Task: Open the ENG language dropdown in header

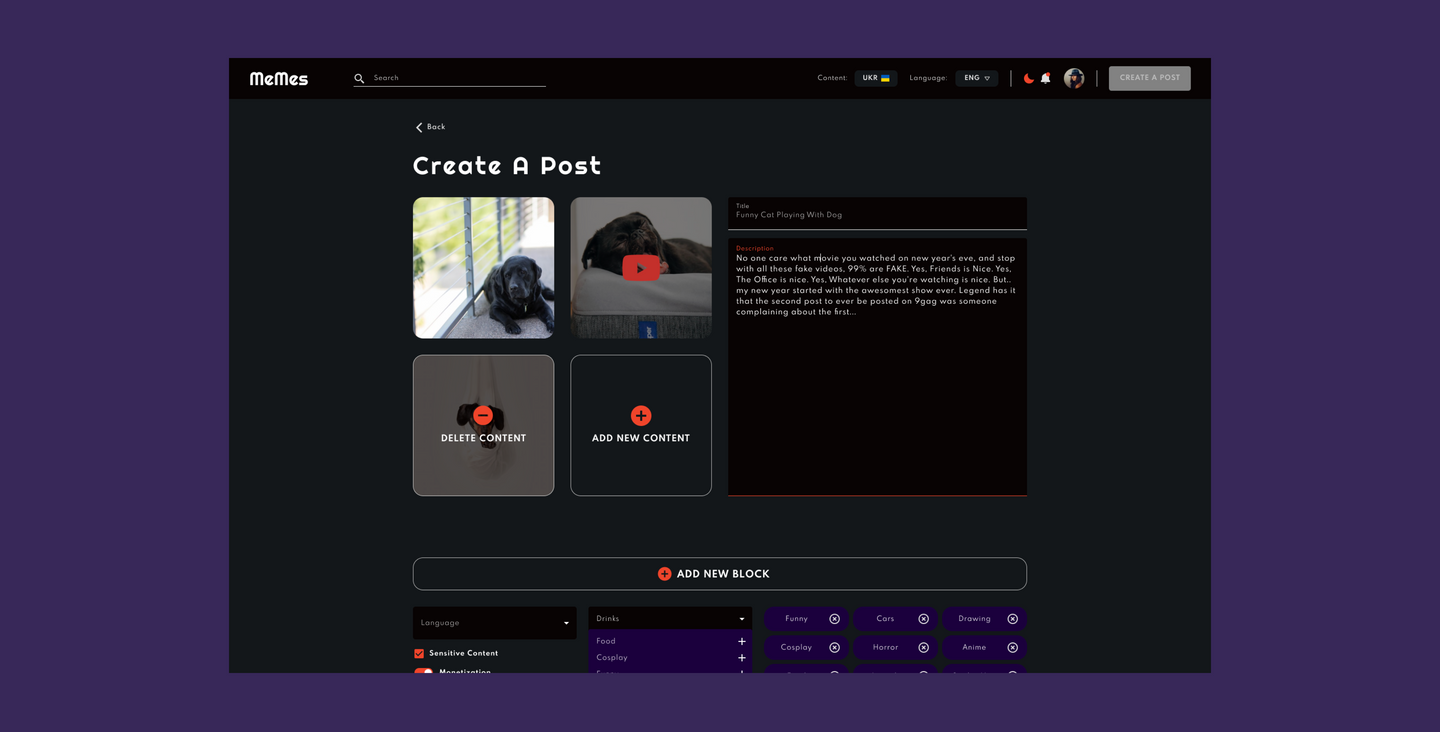Action: click(x=977, y=78)
